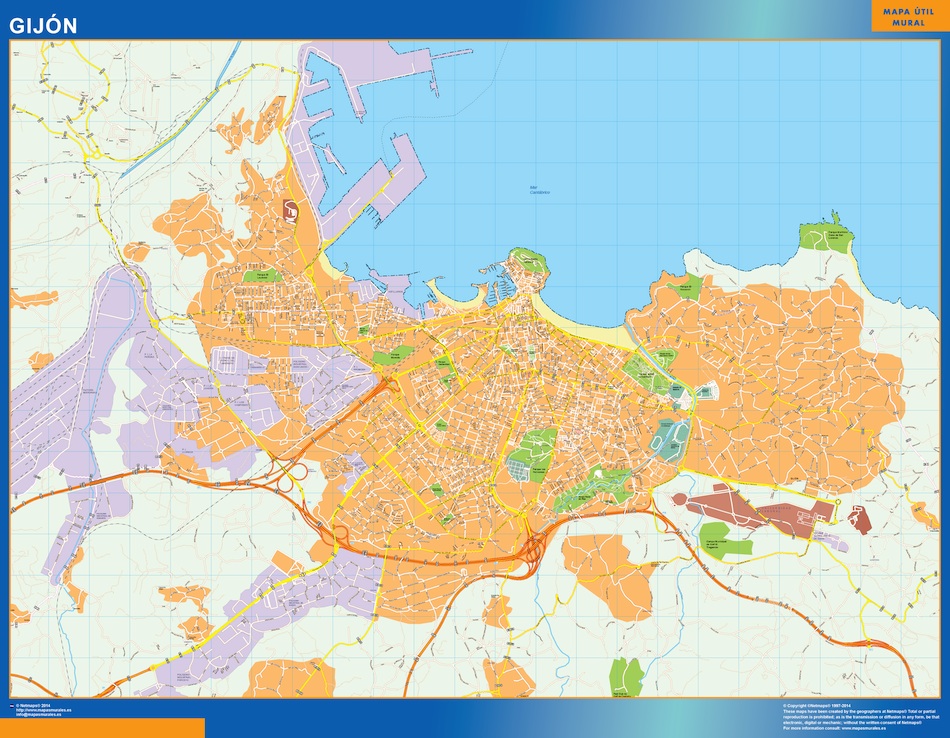This screenshot has width=950, height=738.
Task: Click the small flag icon beside Netmaps copyright
Action: pyautogui.click(x=12, y=705)
